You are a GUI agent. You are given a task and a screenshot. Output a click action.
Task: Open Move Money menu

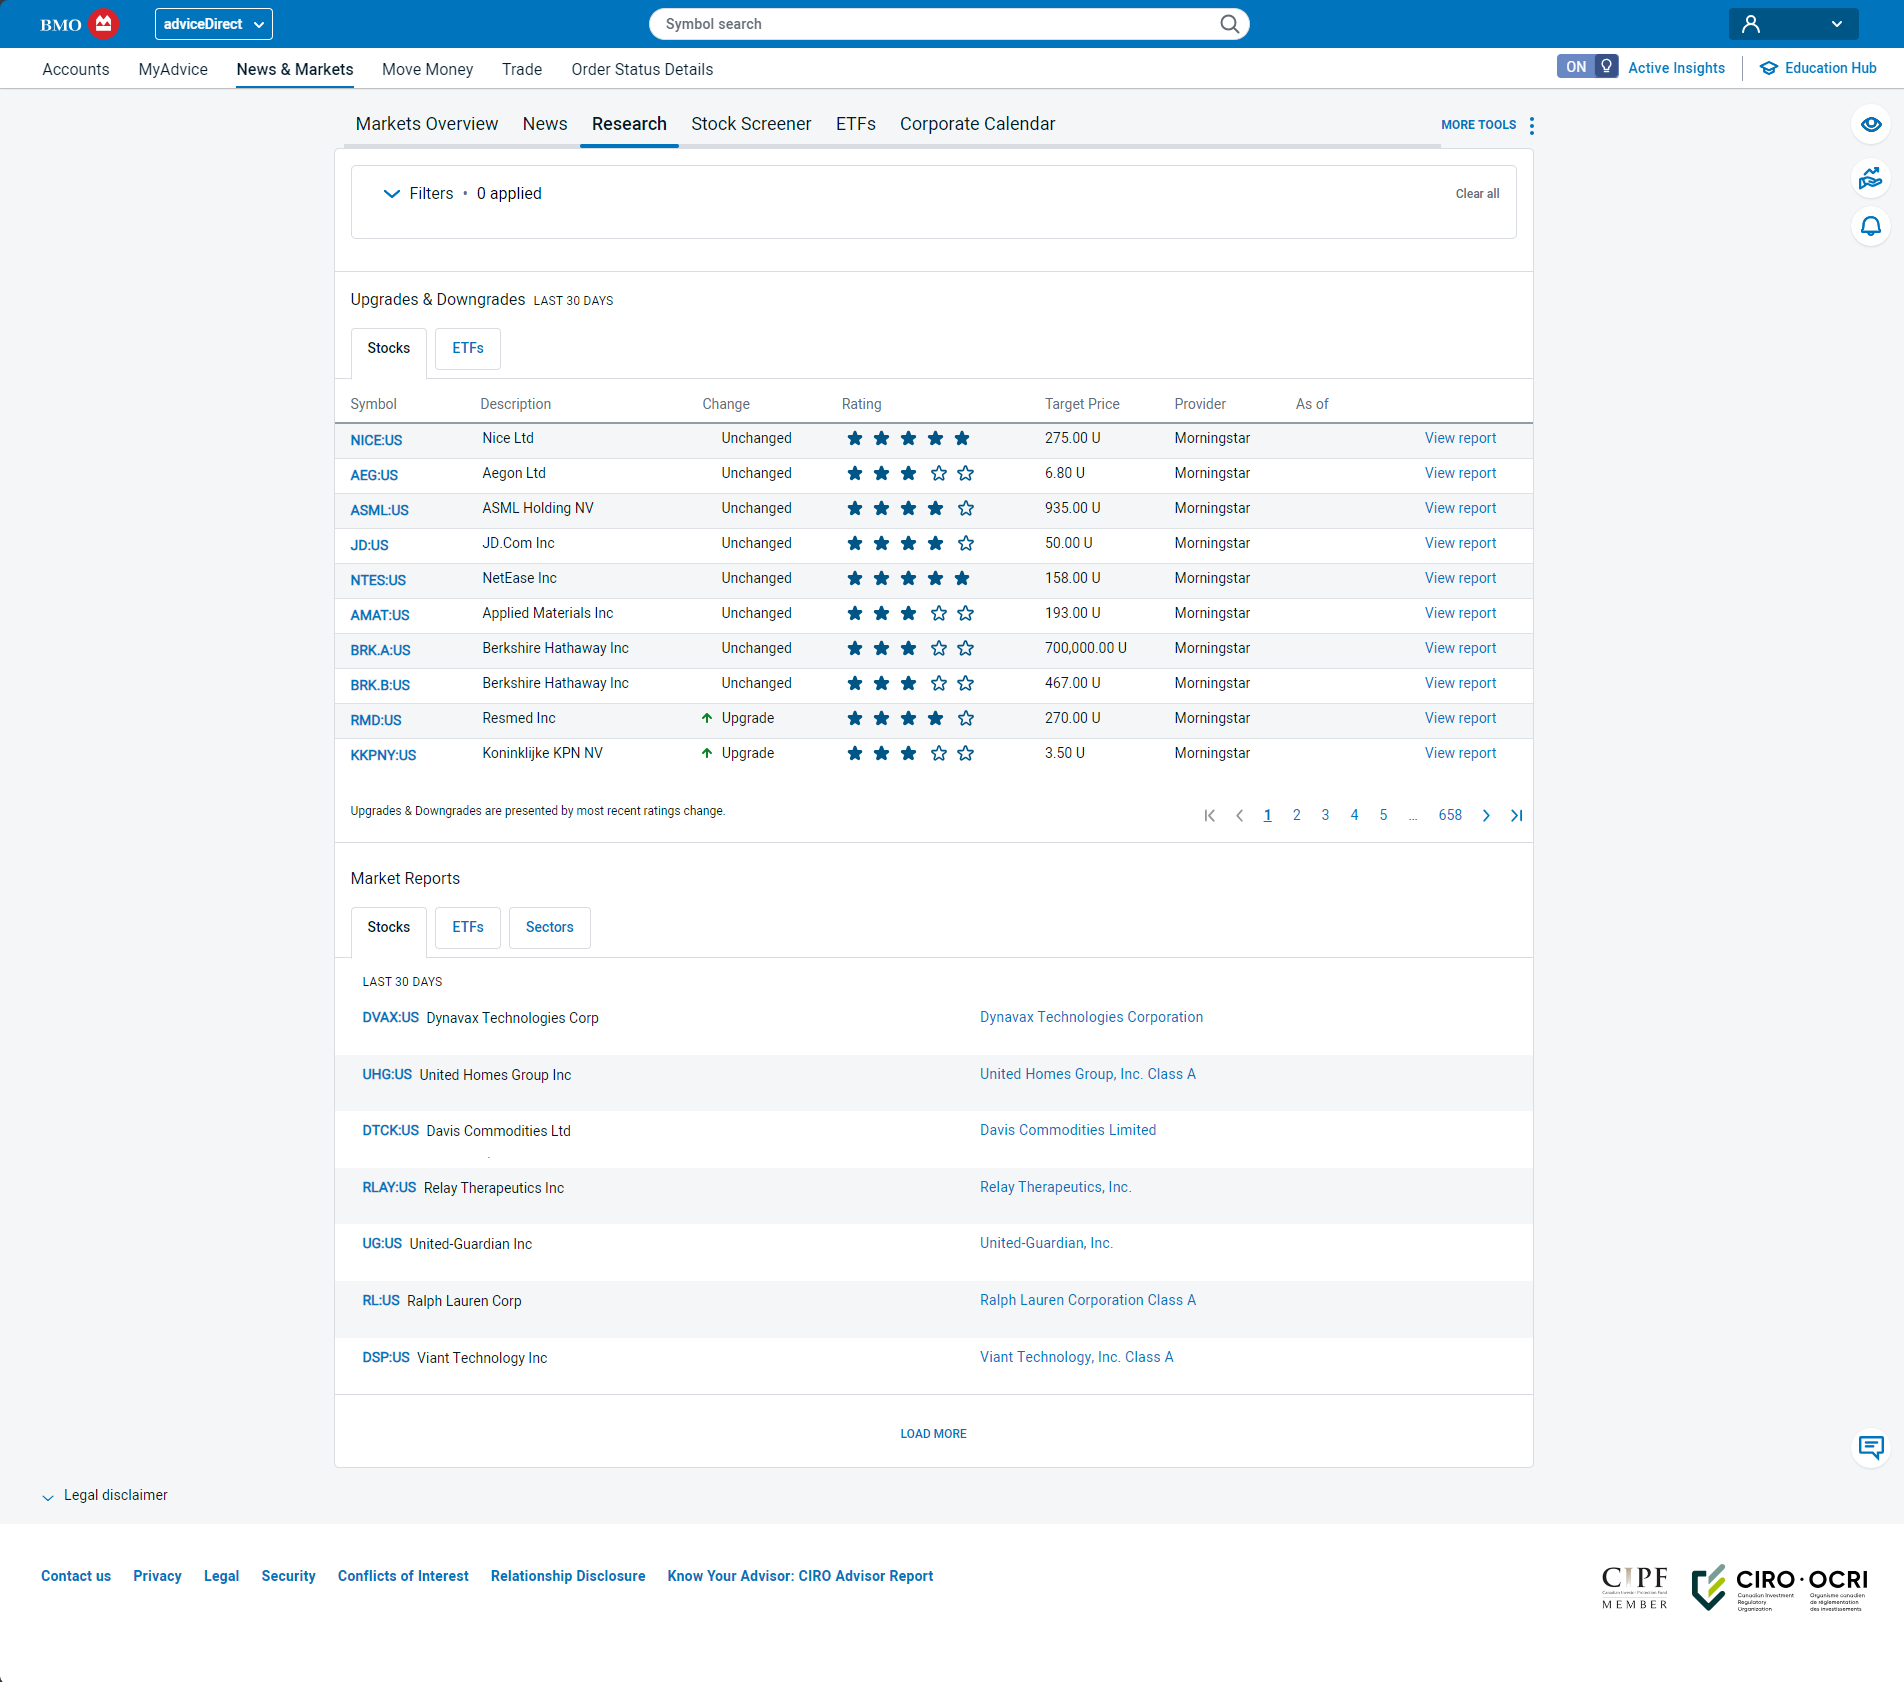(x=427, y=69)
